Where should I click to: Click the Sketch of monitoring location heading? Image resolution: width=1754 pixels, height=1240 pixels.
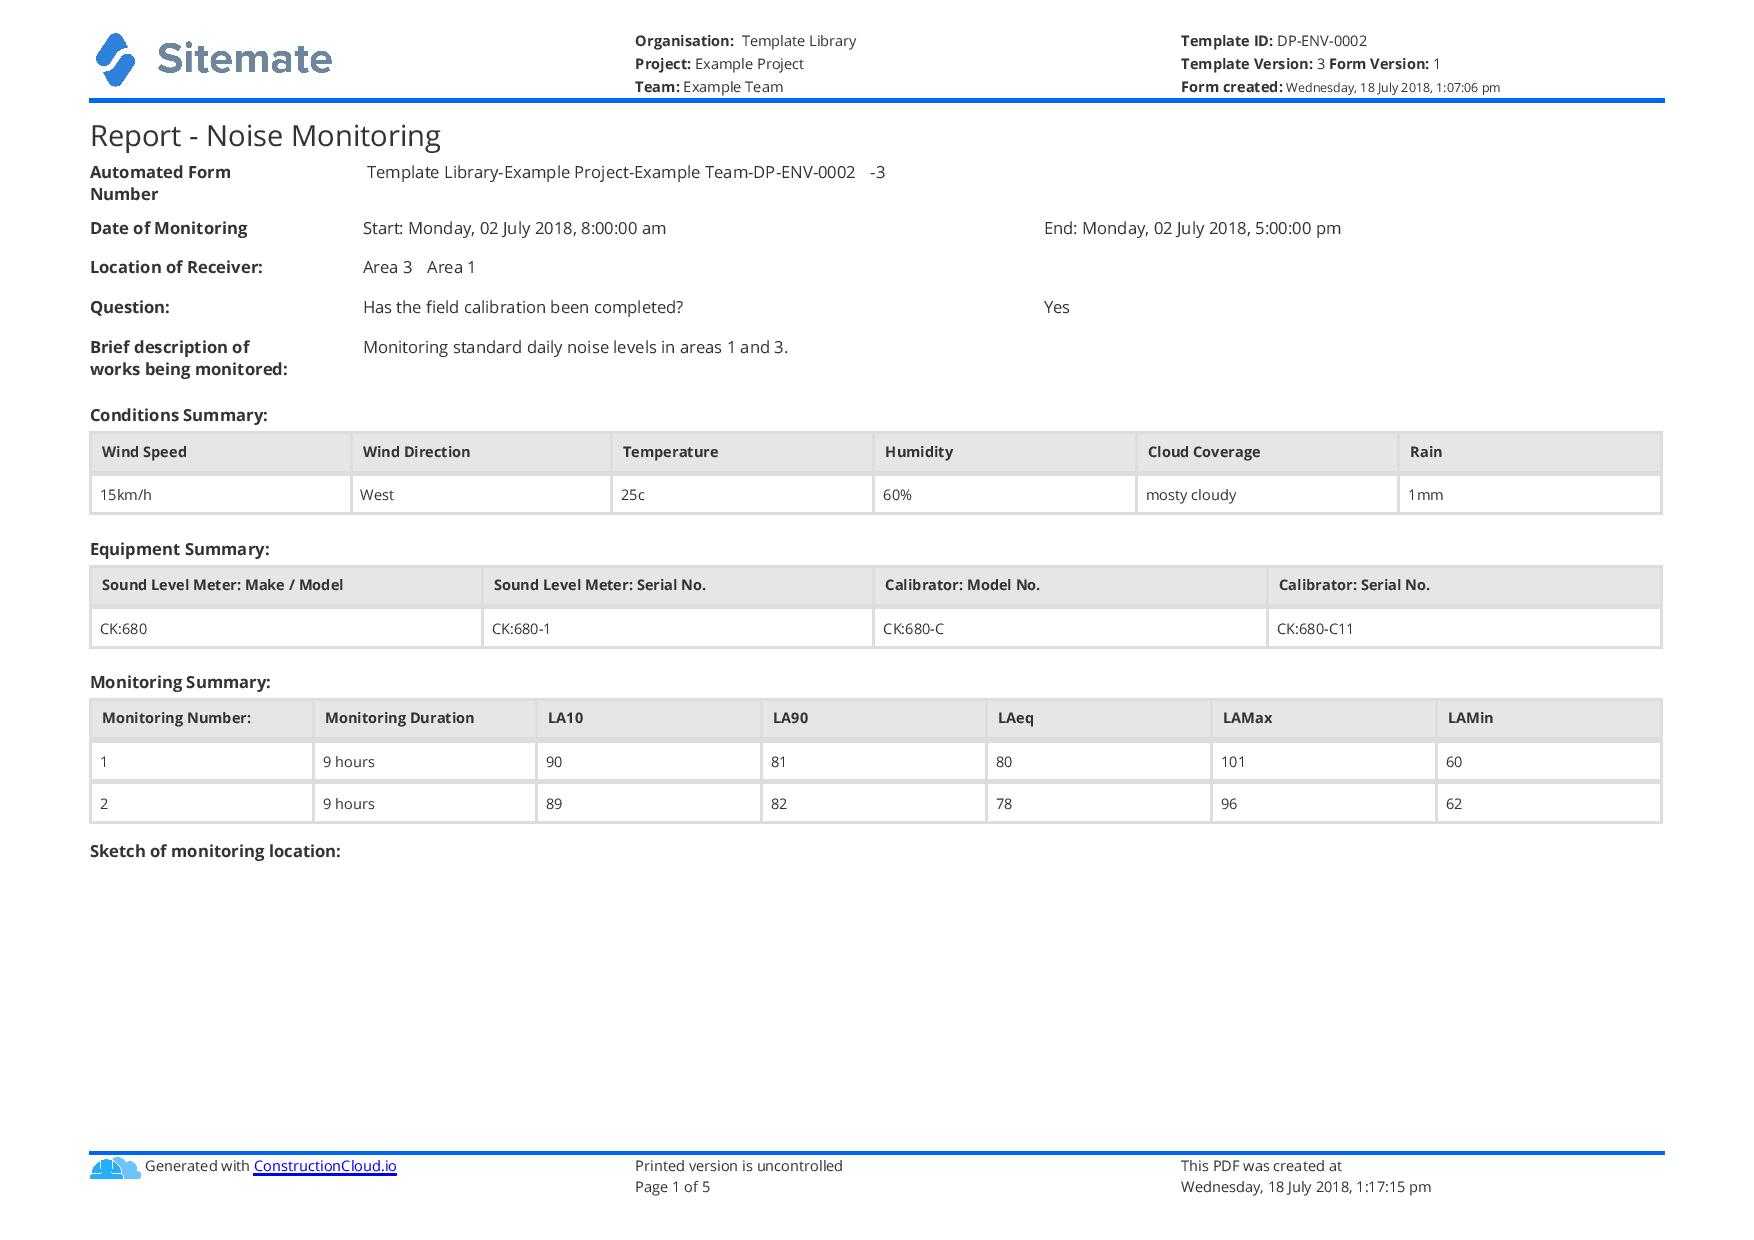215,851
